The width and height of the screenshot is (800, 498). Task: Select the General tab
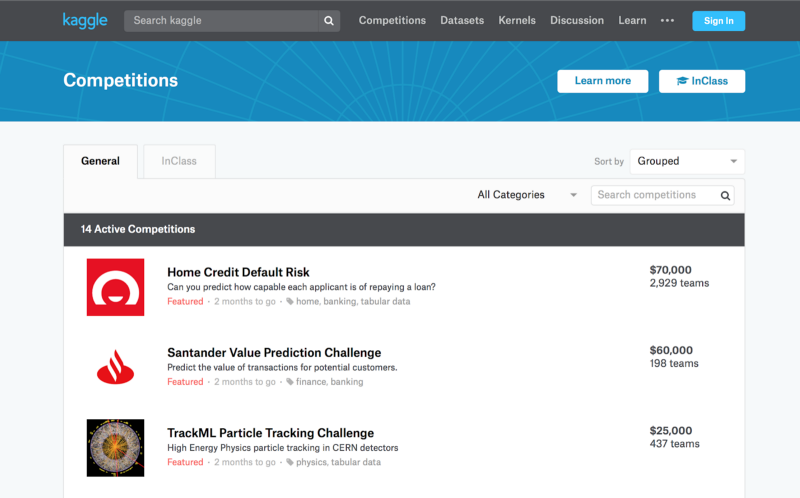coord(101,161)
